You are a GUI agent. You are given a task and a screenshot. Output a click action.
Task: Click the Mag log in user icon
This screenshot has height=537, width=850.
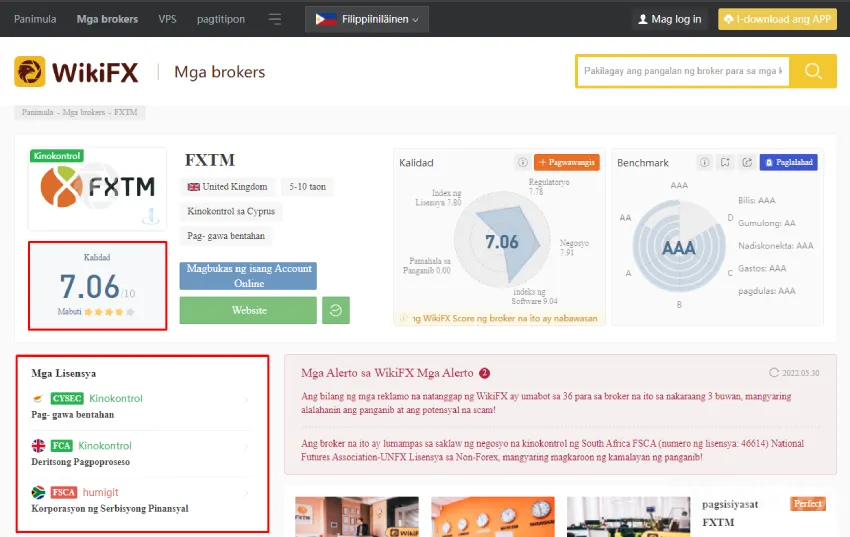643,20
